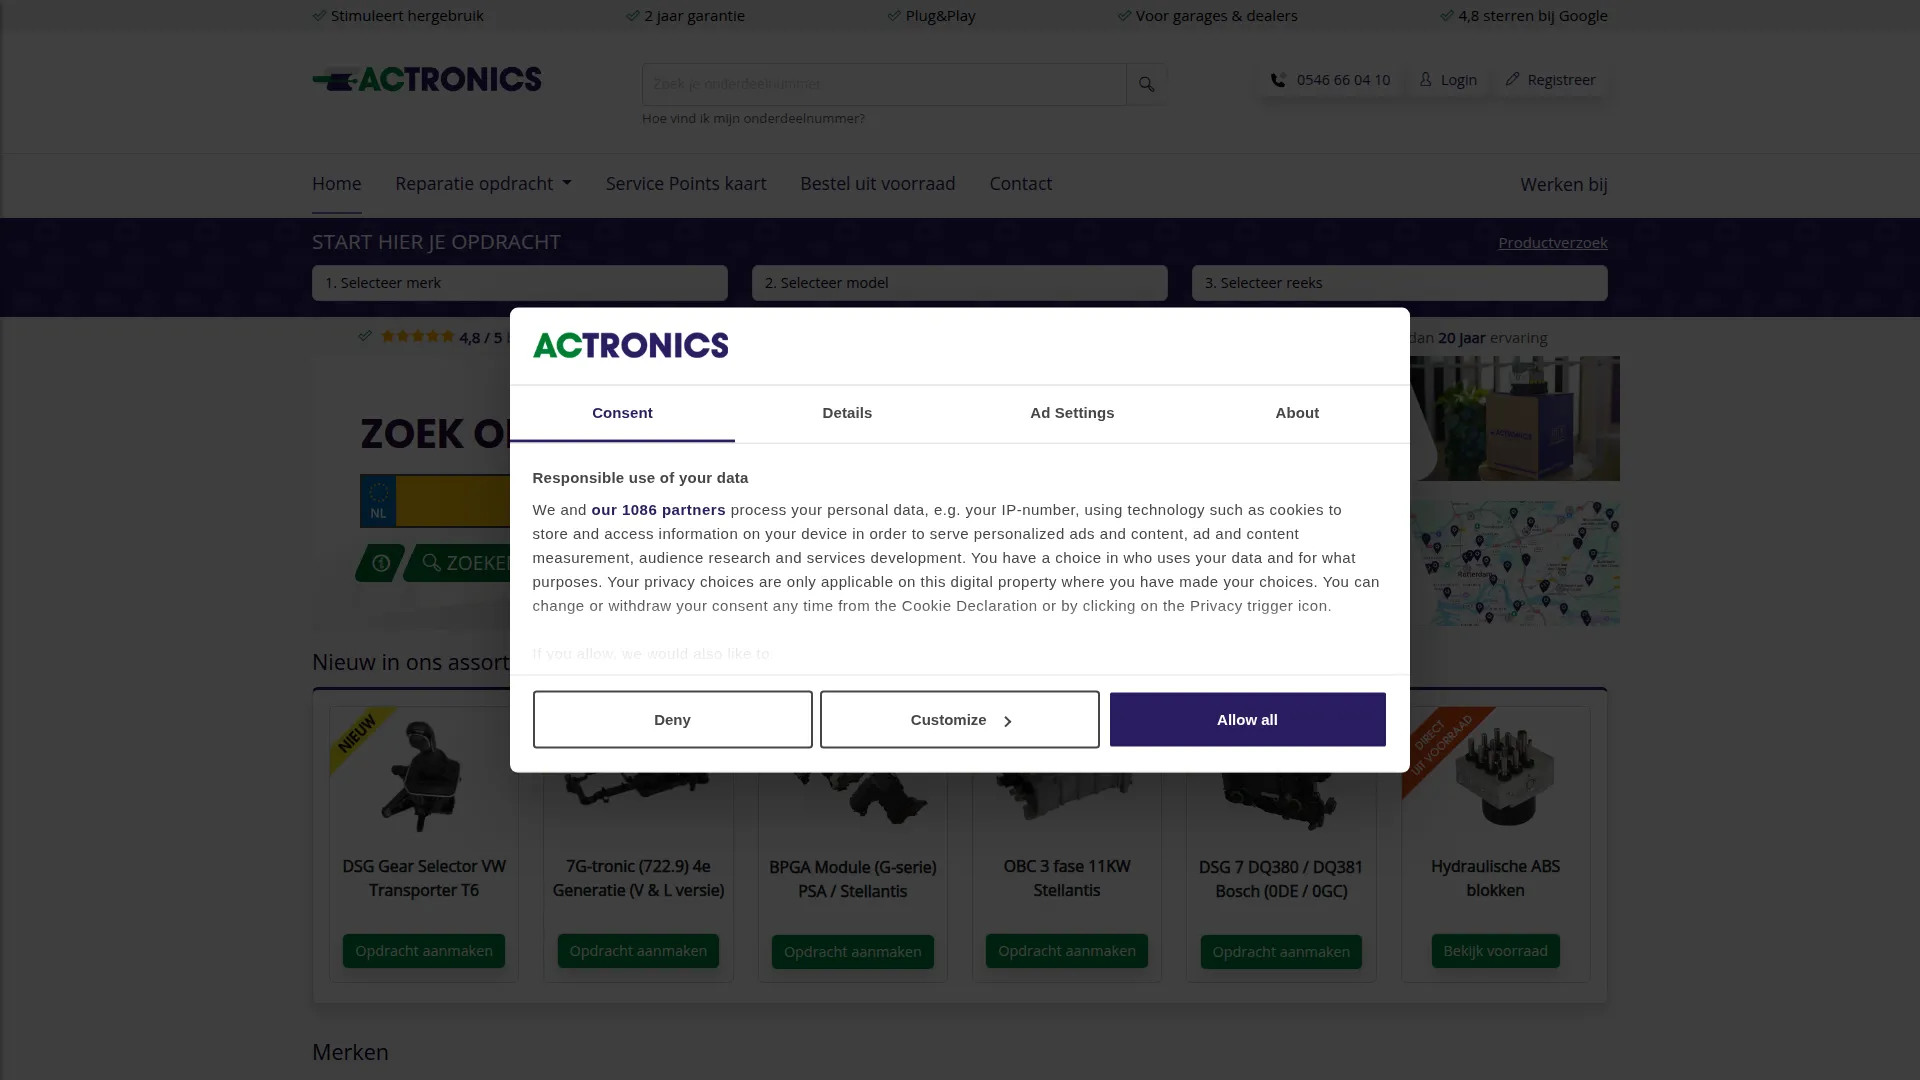Open Bestel uit voorraad menu item

point(878,184)
